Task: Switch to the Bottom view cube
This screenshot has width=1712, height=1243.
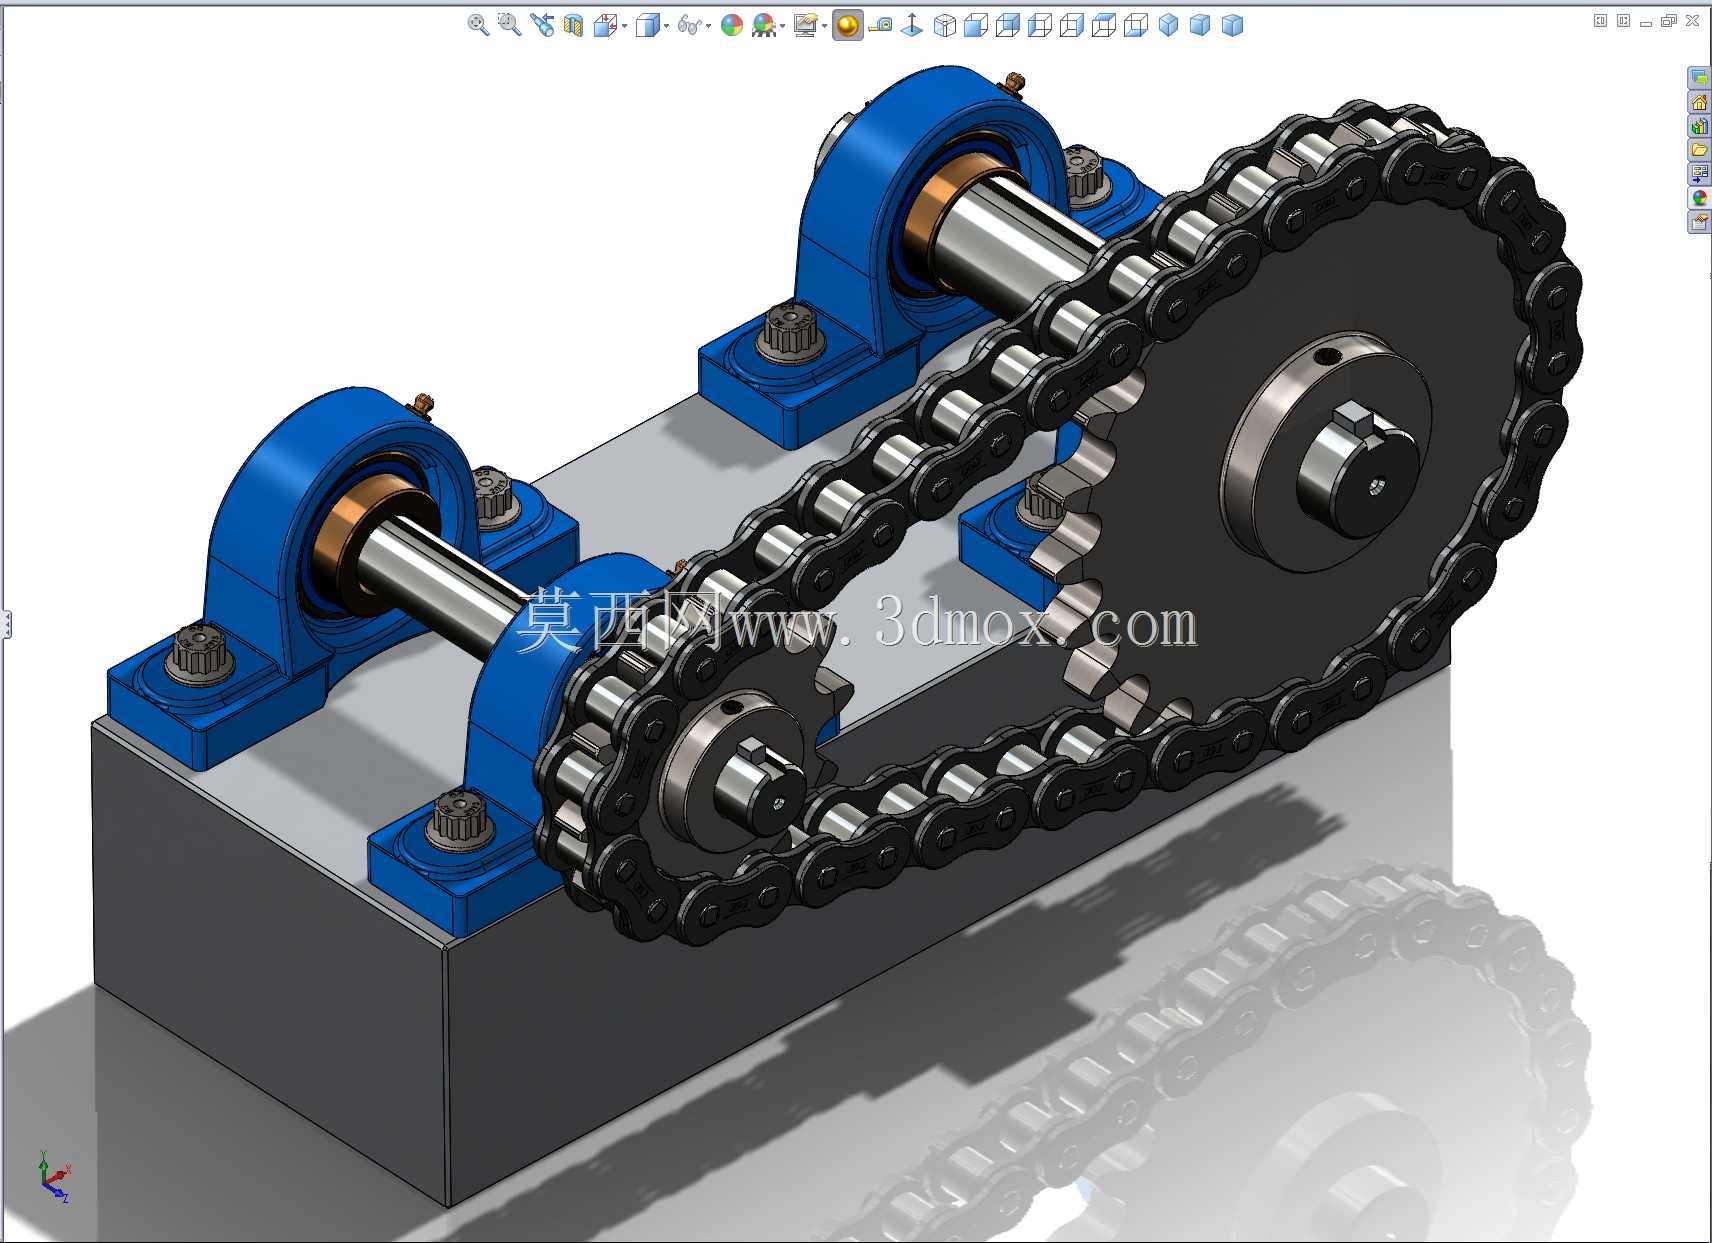Action: point(1136,25)
